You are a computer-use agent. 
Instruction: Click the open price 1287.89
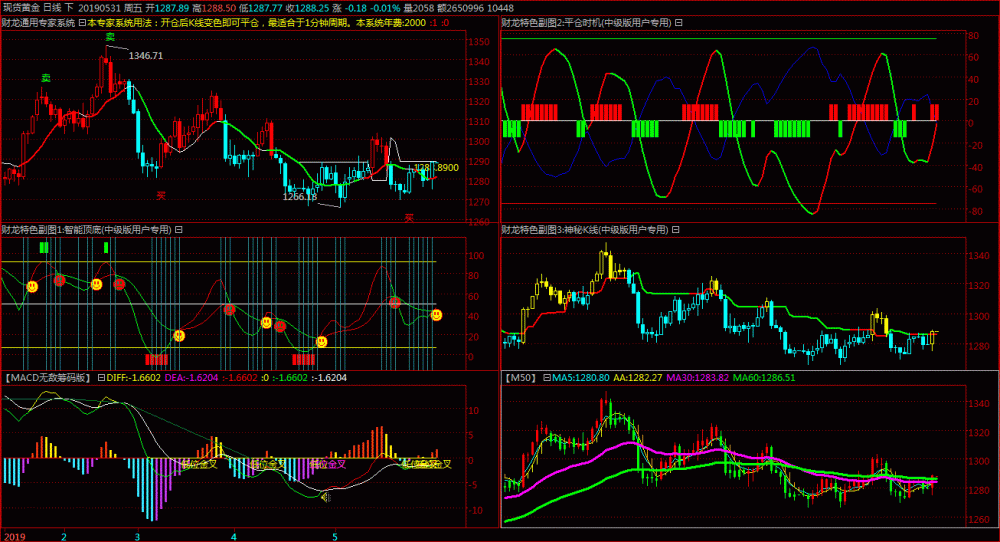click(x=172, y=8)
